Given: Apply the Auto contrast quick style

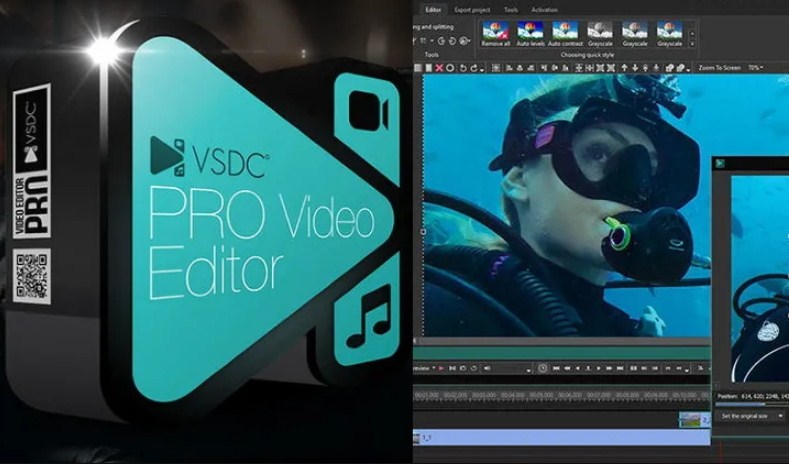Looking at the screenshot, I should coord(565,34).
